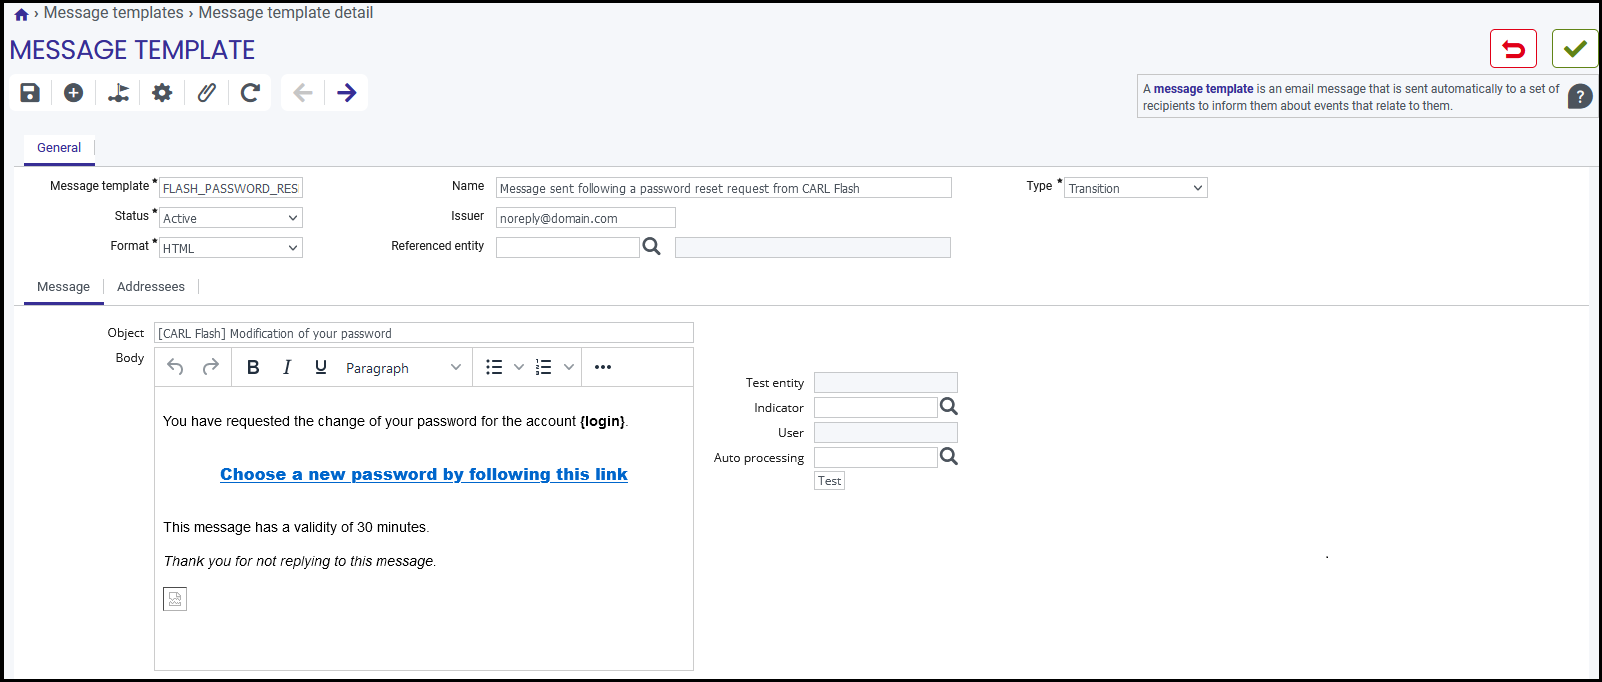Viewport: 1602px width, 682px height.
Task: Click the refresh icon in toolbar
Action: coord(250,93)
